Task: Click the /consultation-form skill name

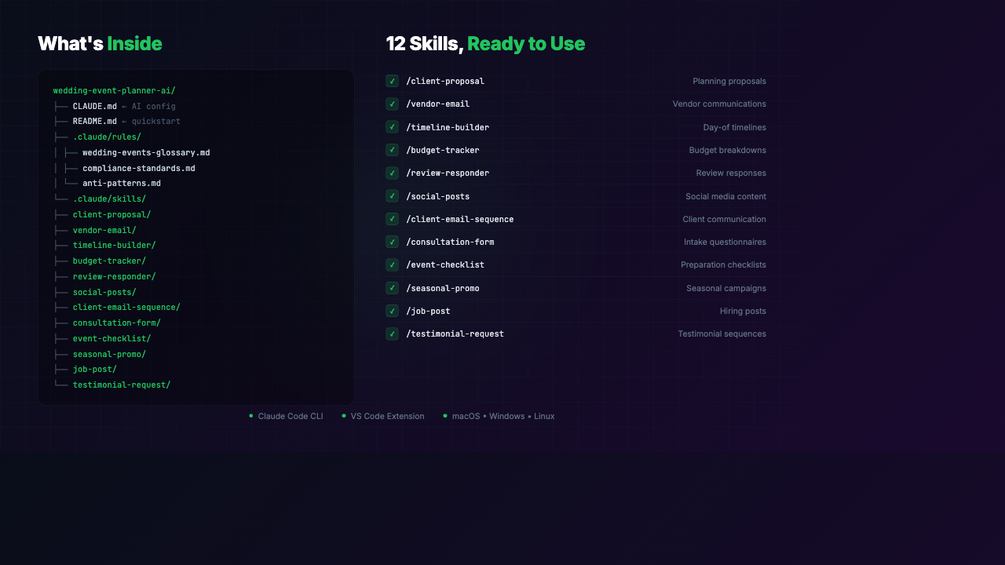Action: tap(450, 242)
